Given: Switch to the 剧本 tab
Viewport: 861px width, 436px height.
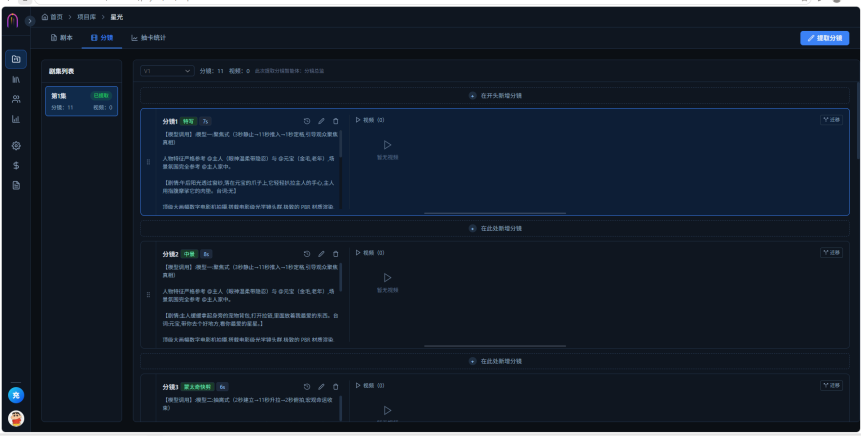Looking at the screenshot, I should pyautogui.click(x=62, y=38).
